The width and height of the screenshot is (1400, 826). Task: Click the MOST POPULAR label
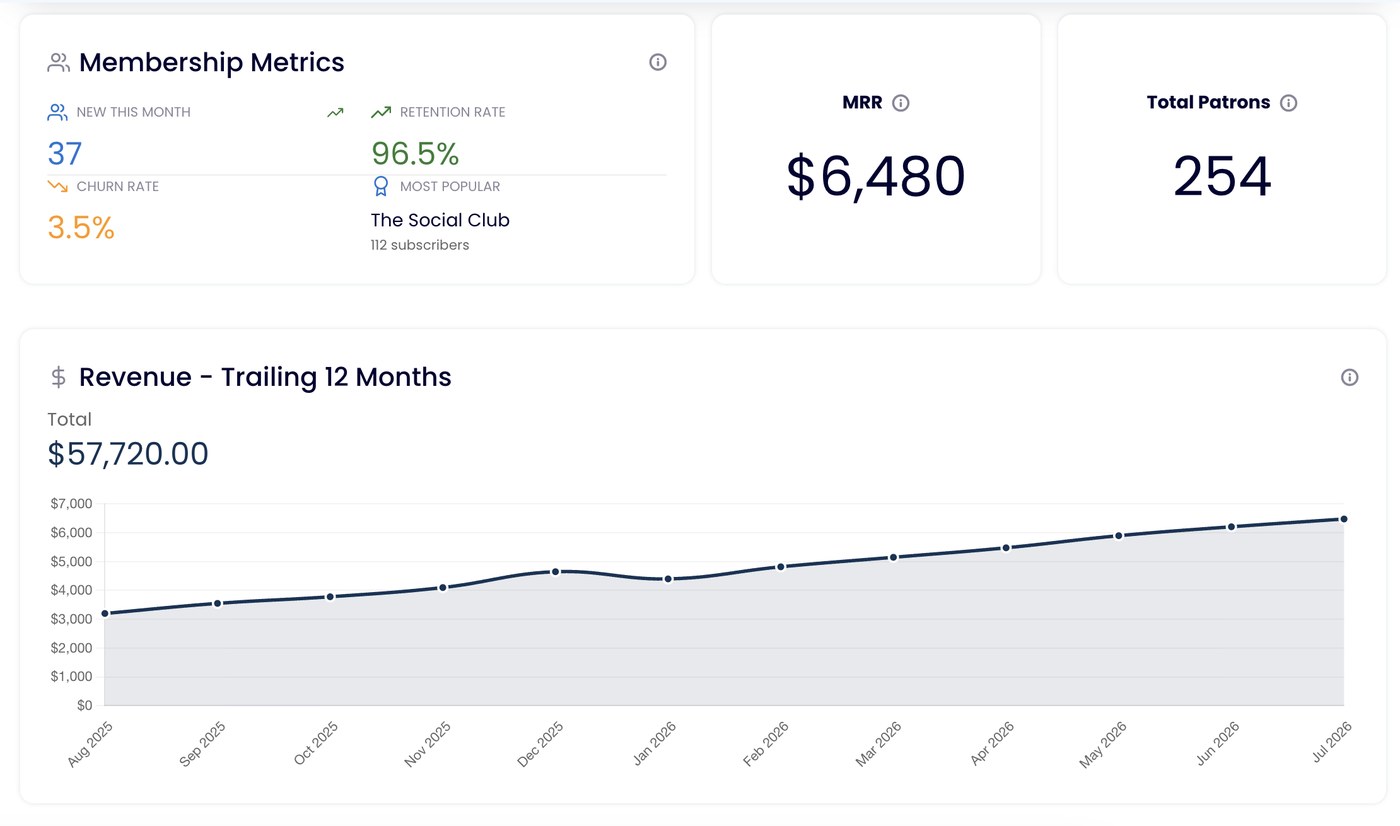pyautogui.click(x=450, y=186)
